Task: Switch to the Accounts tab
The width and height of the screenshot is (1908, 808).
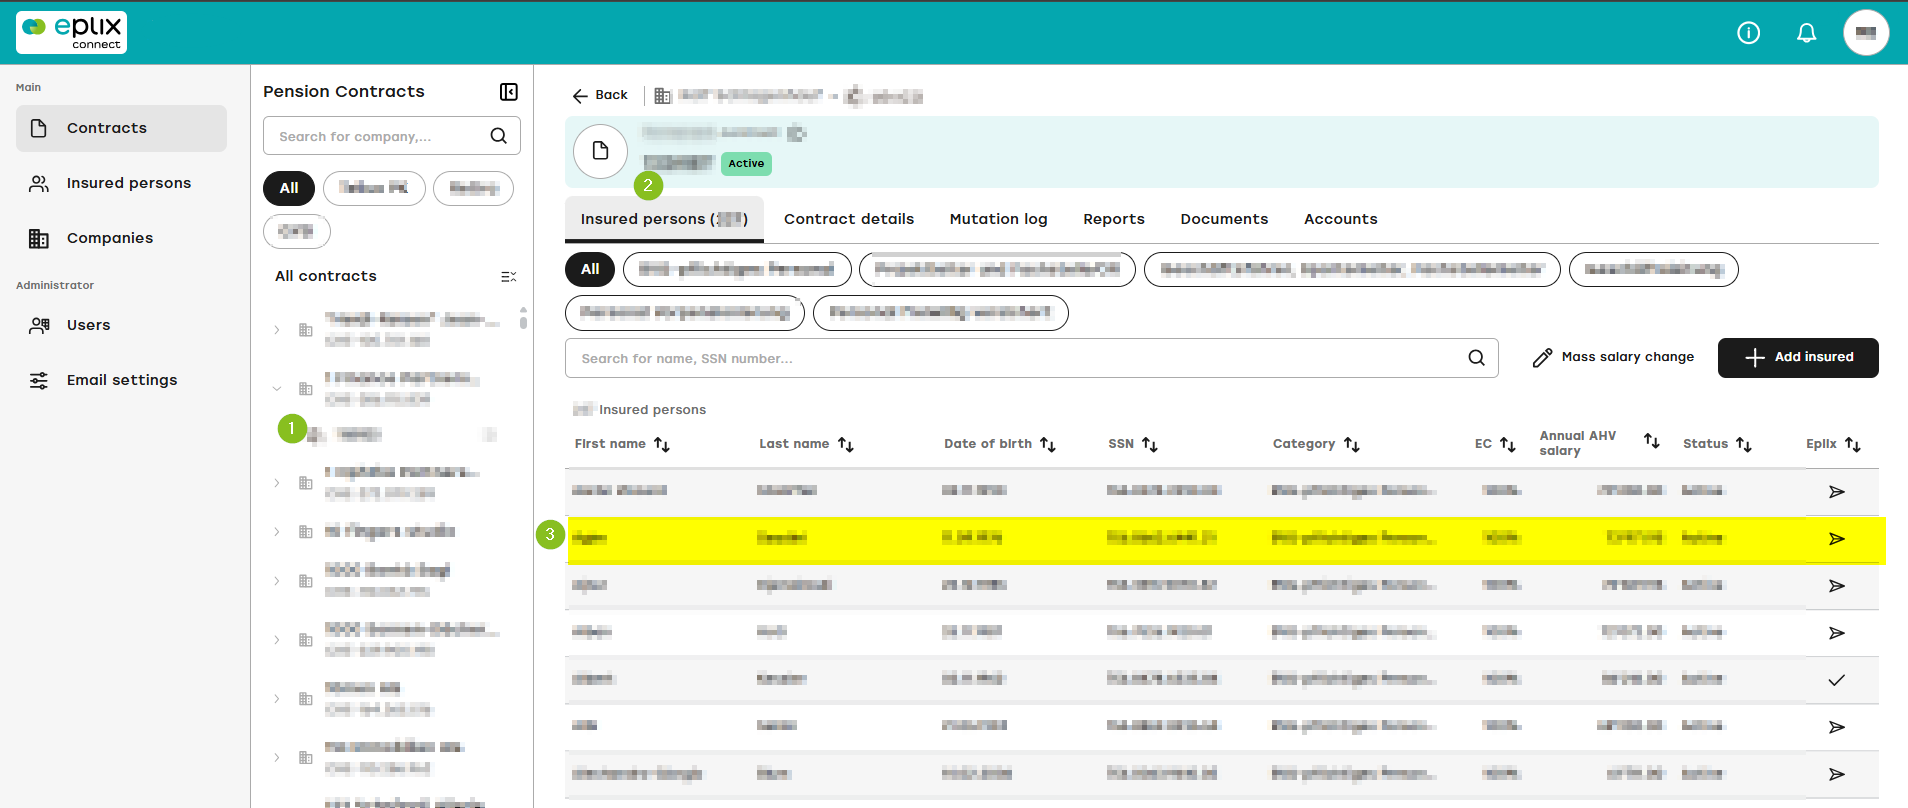Action: click(1341, 219)
